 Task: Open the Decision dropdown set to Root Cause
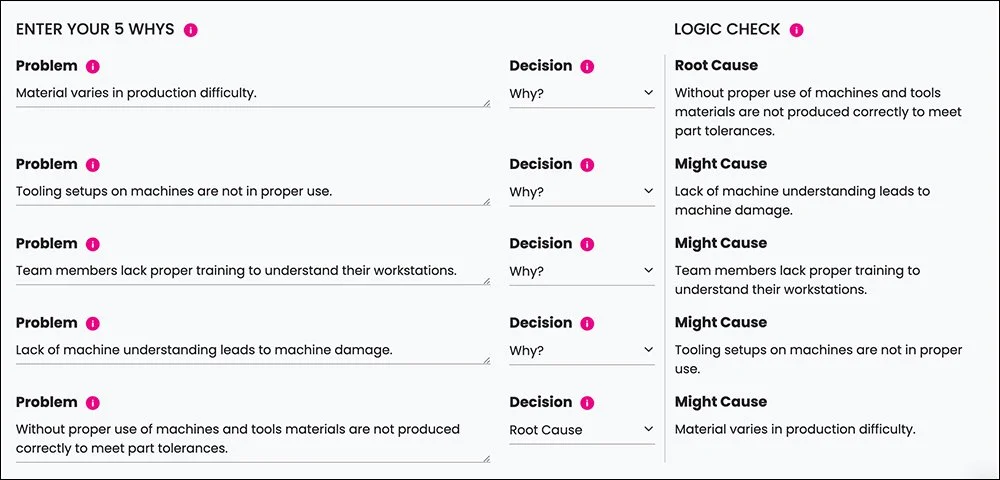pos(581,430)
